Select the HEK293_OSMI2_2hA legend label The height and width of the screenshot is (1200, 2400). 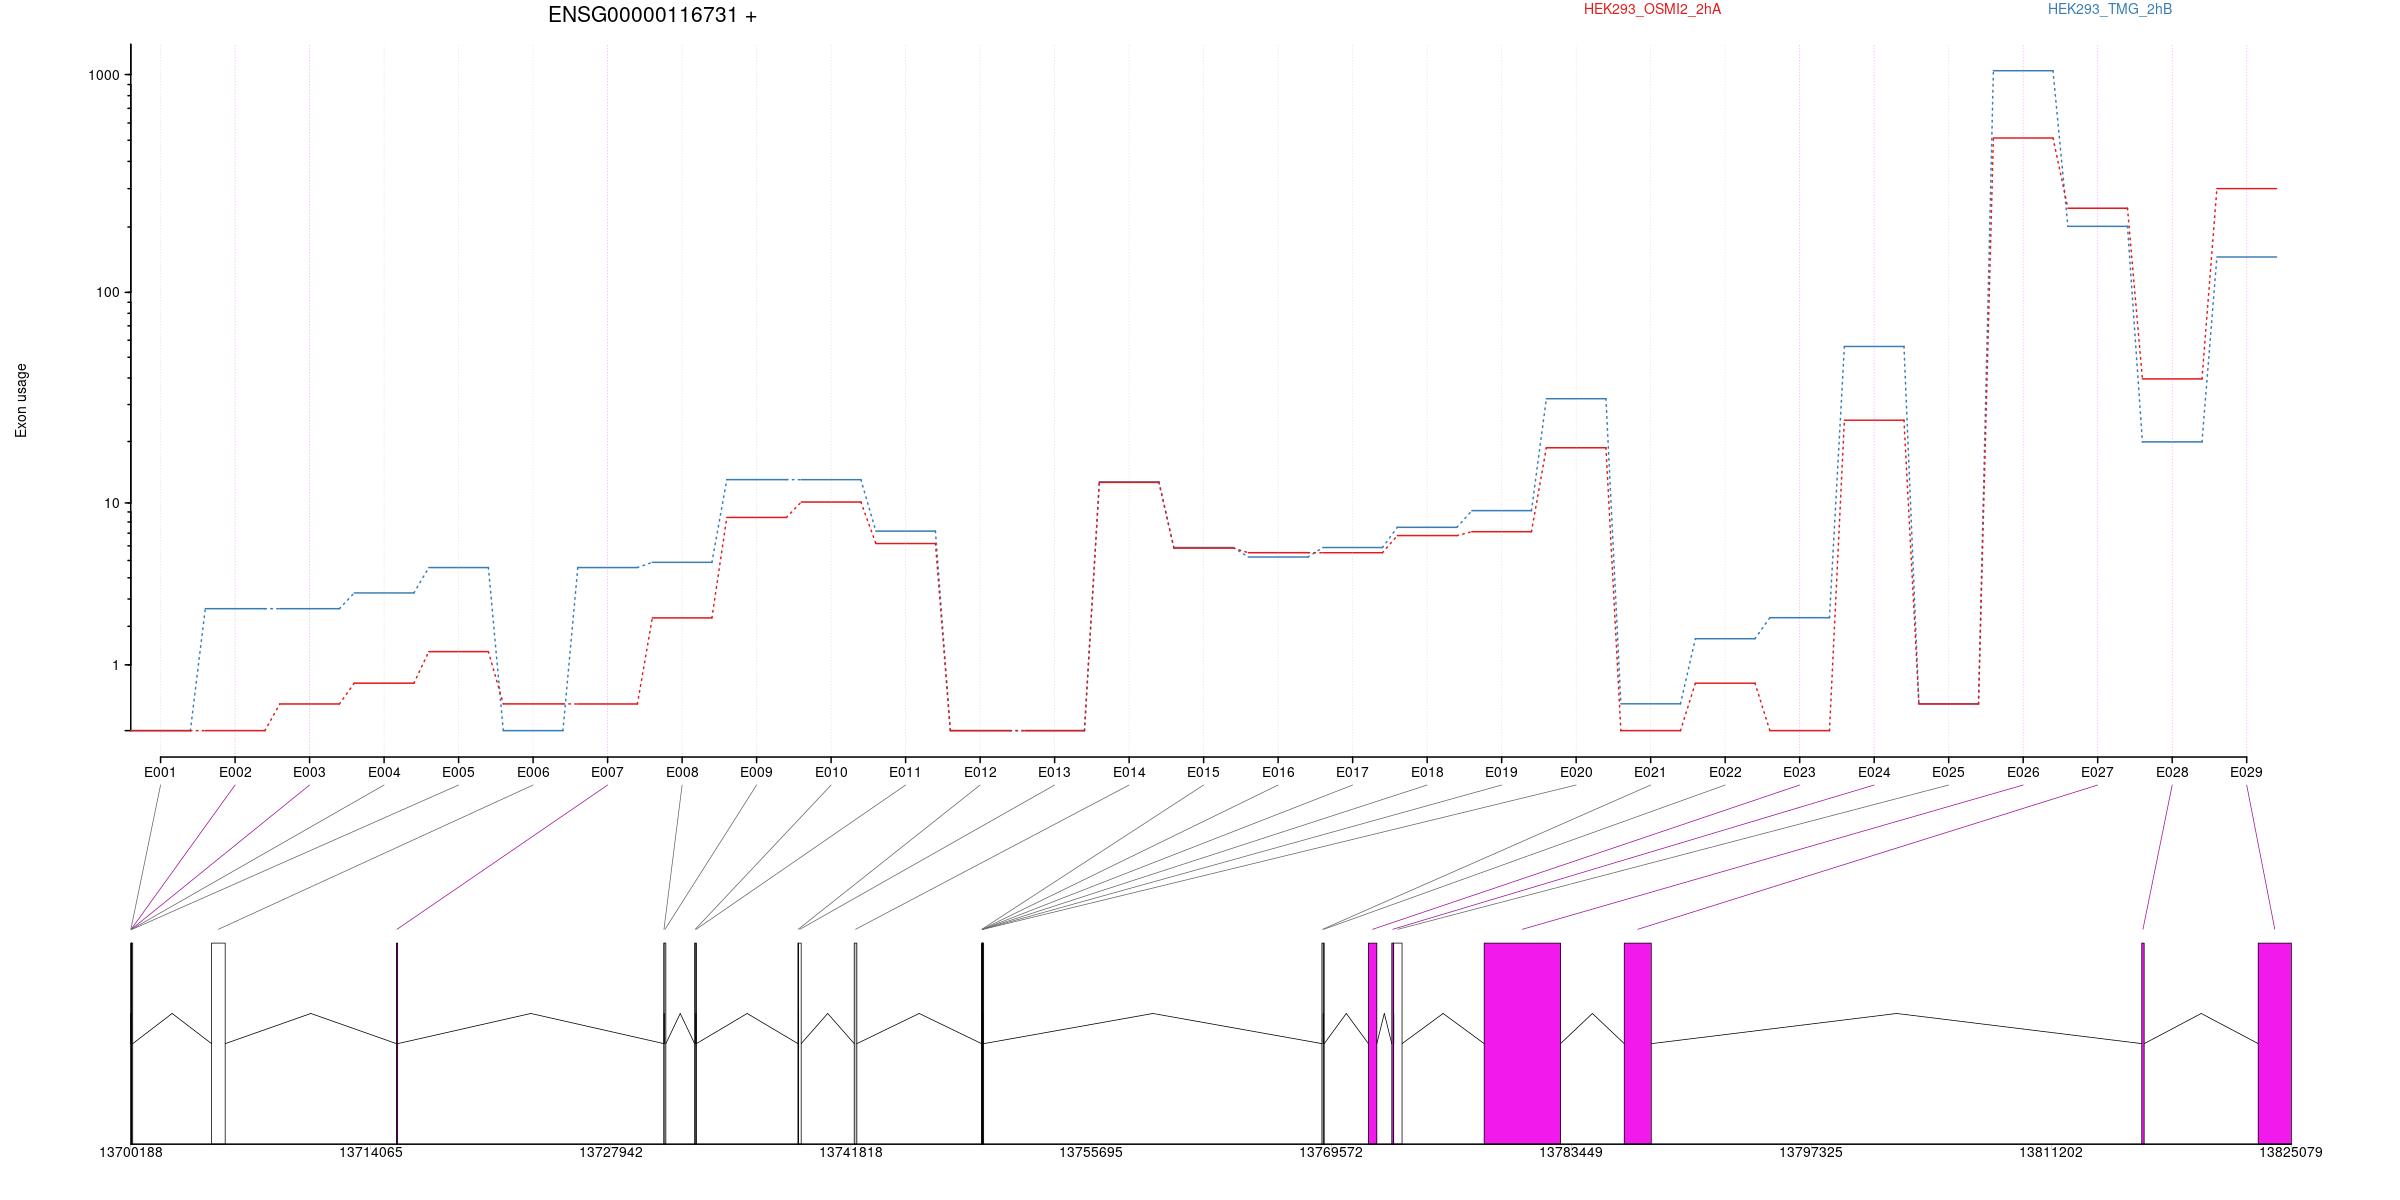(1652, 10)
